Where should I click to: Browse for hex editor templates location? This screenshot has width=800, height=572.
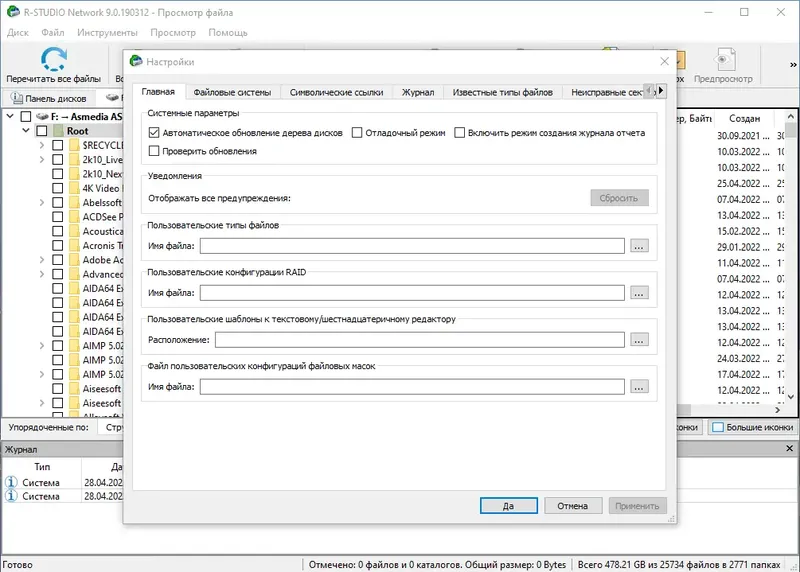639,340
